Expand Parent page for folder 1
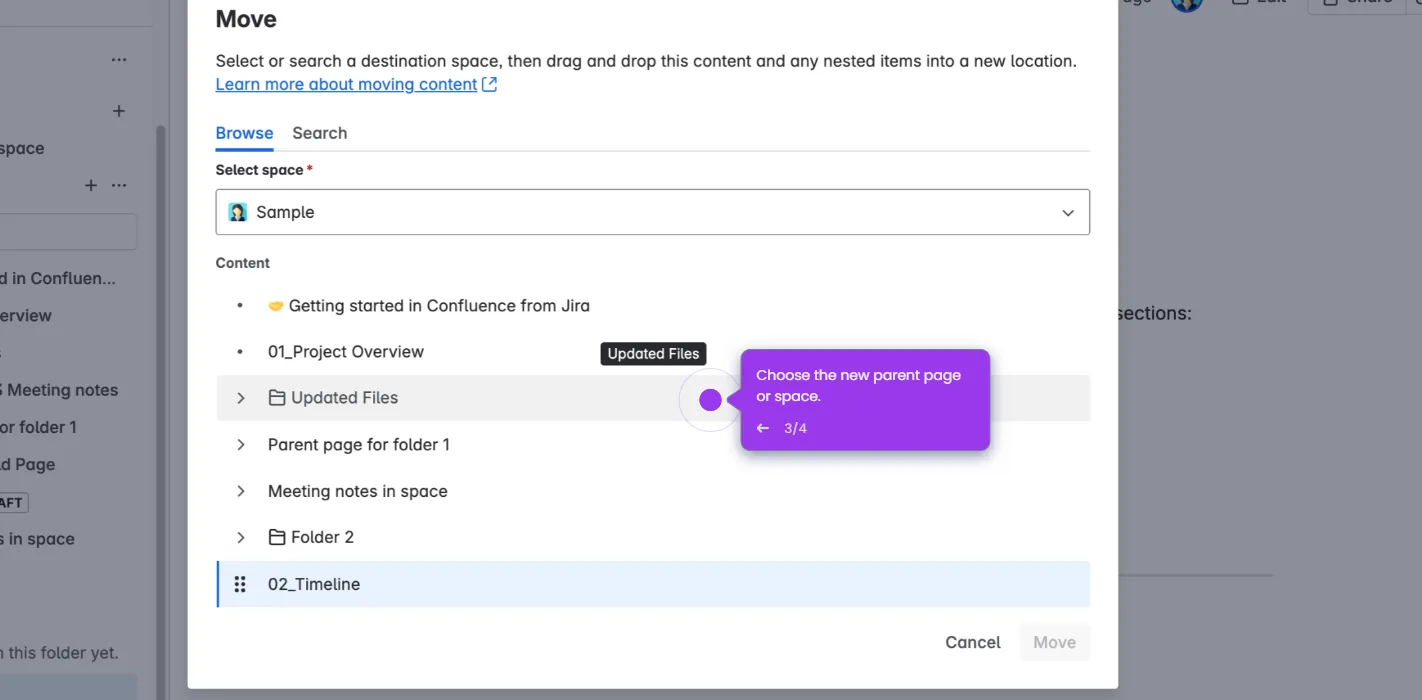This screenshot has height=700, width=1422. click(x=240, y=444)
